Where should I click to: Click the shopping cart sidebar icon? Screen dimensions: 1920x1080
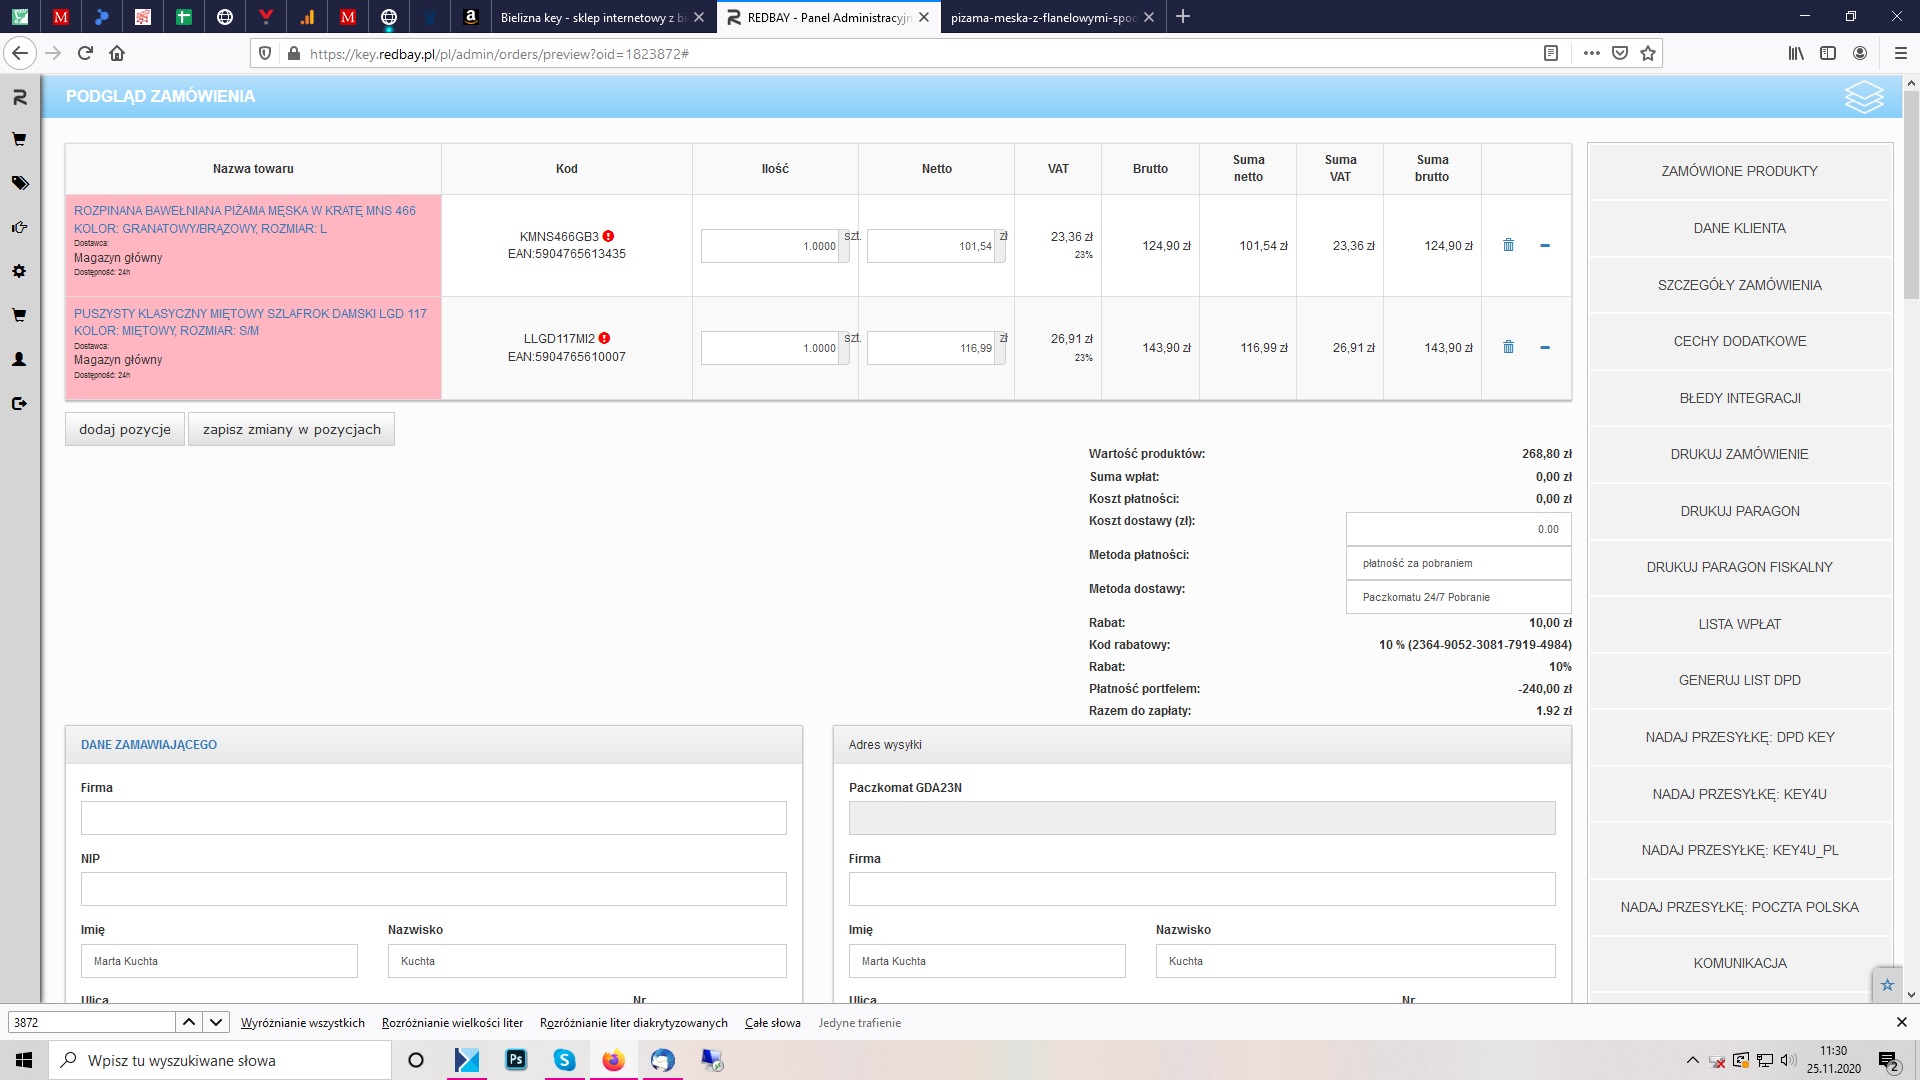19,140
